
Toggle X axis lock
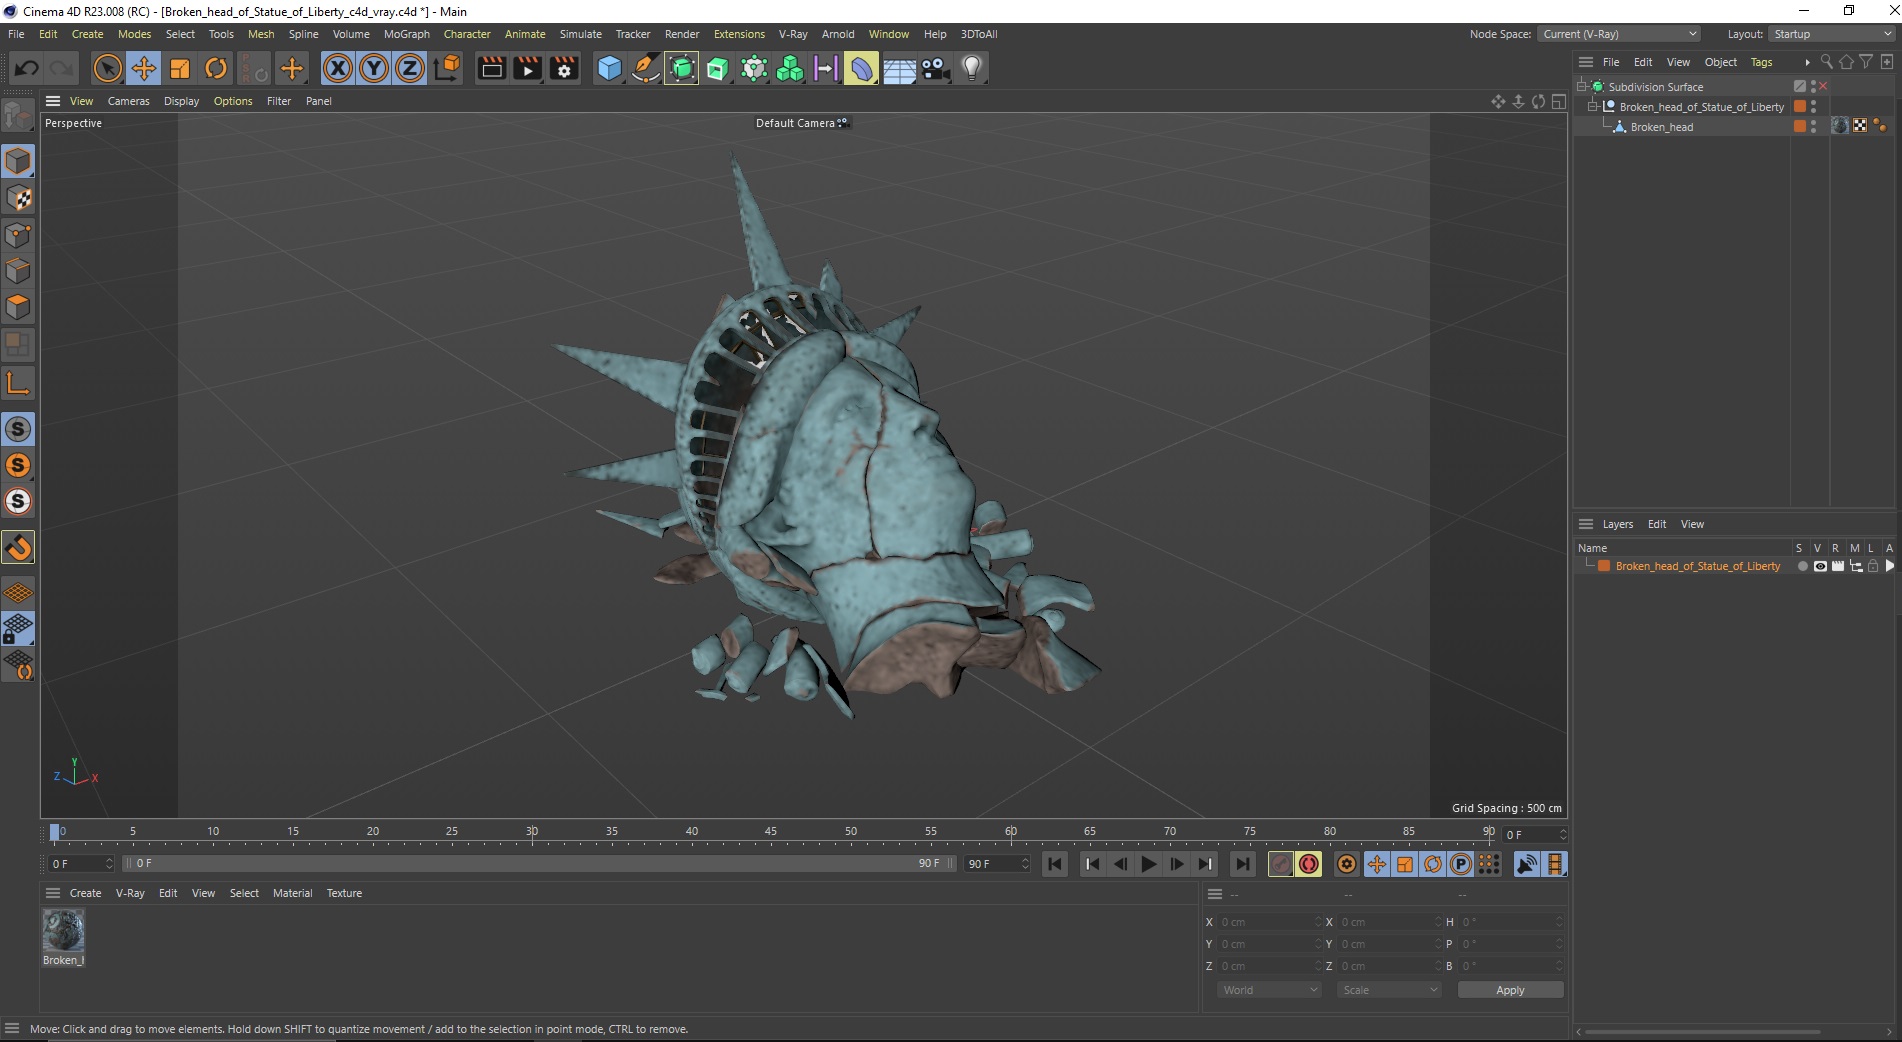pyautogui.click(x=338, y=68)
